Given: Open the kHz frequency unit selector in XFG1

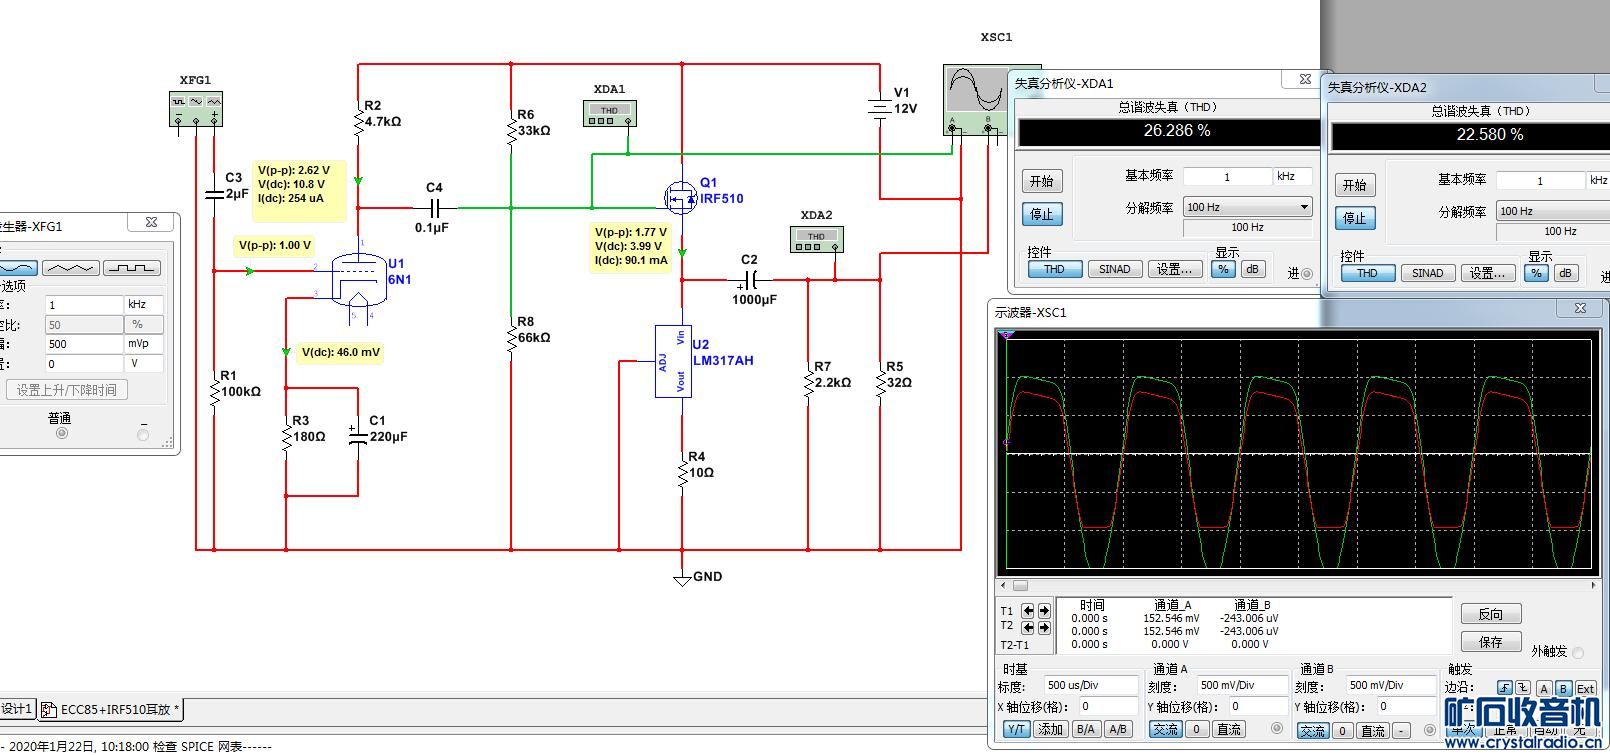Looking at the screenshot, I should [143, 304].
